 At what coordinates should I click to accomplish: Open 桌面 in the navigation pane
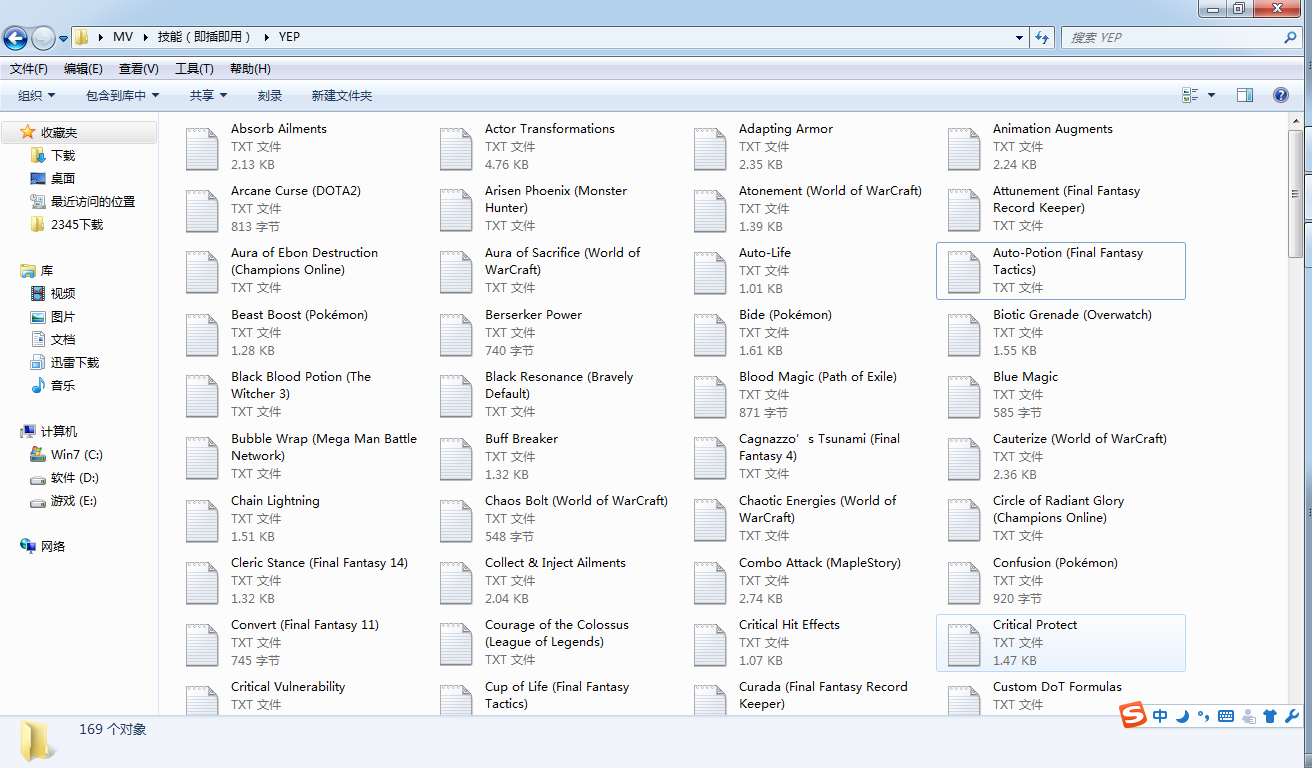pyautogui.click(x=63, y=178)
